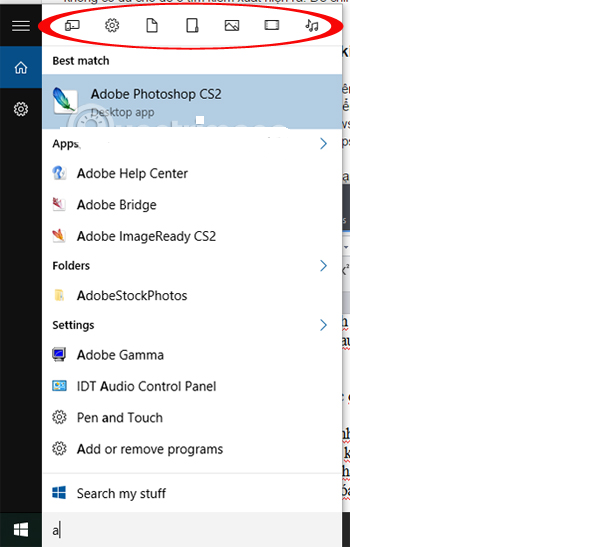The height and width of the screenshot is (549, 600).
Task: Click the Windows Start button
Action: pos(21,530)
